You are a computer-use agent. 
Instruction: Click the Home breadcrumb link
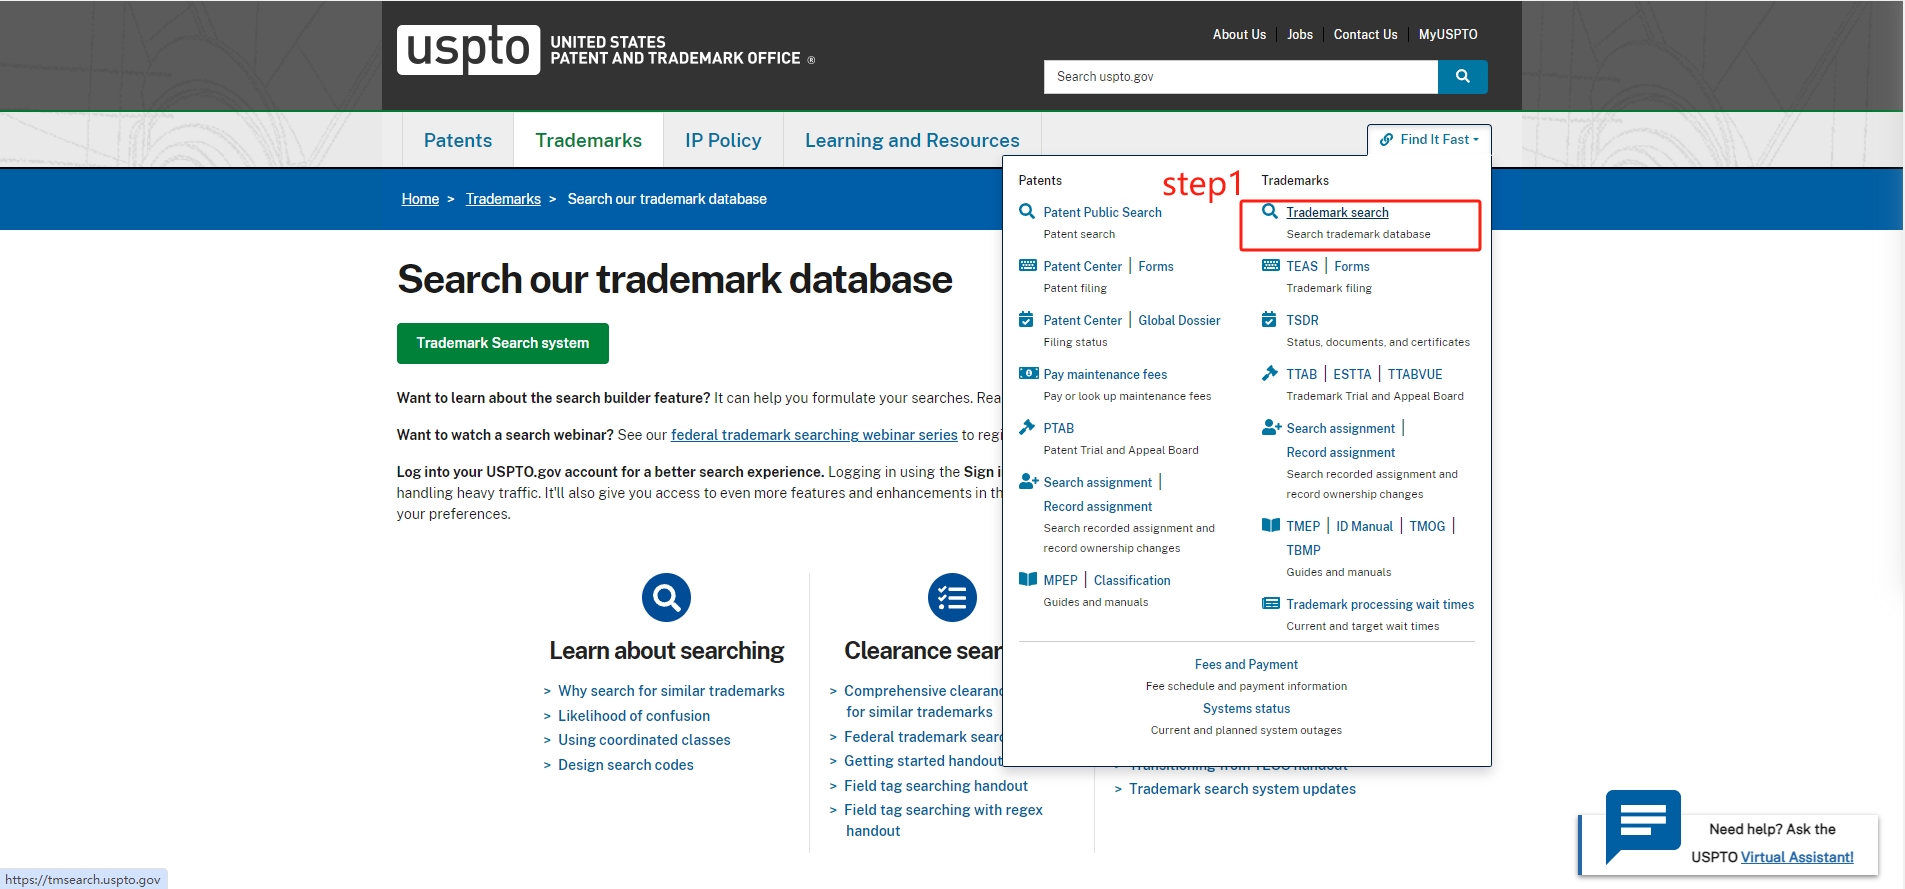pyautogui.click(x=420, y=199)
